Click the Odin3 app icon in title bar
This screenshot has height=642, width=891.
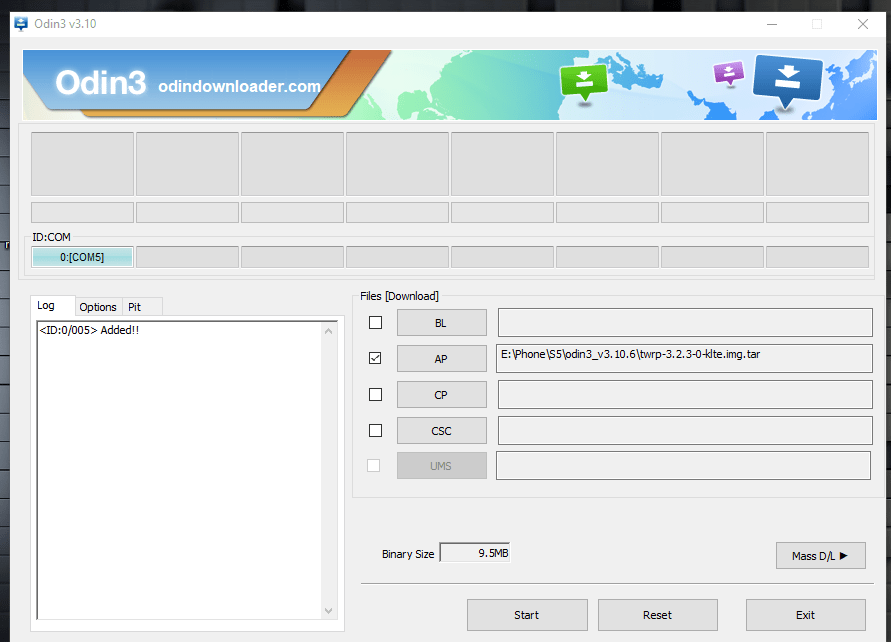pos(21,24)
